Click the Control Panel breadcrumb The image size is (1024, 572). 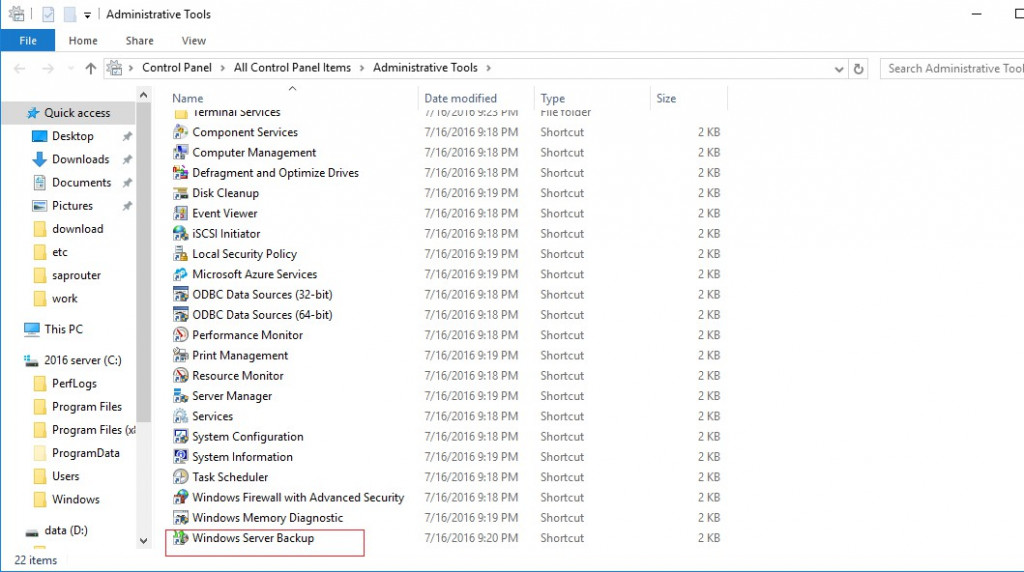click(177, 67)
